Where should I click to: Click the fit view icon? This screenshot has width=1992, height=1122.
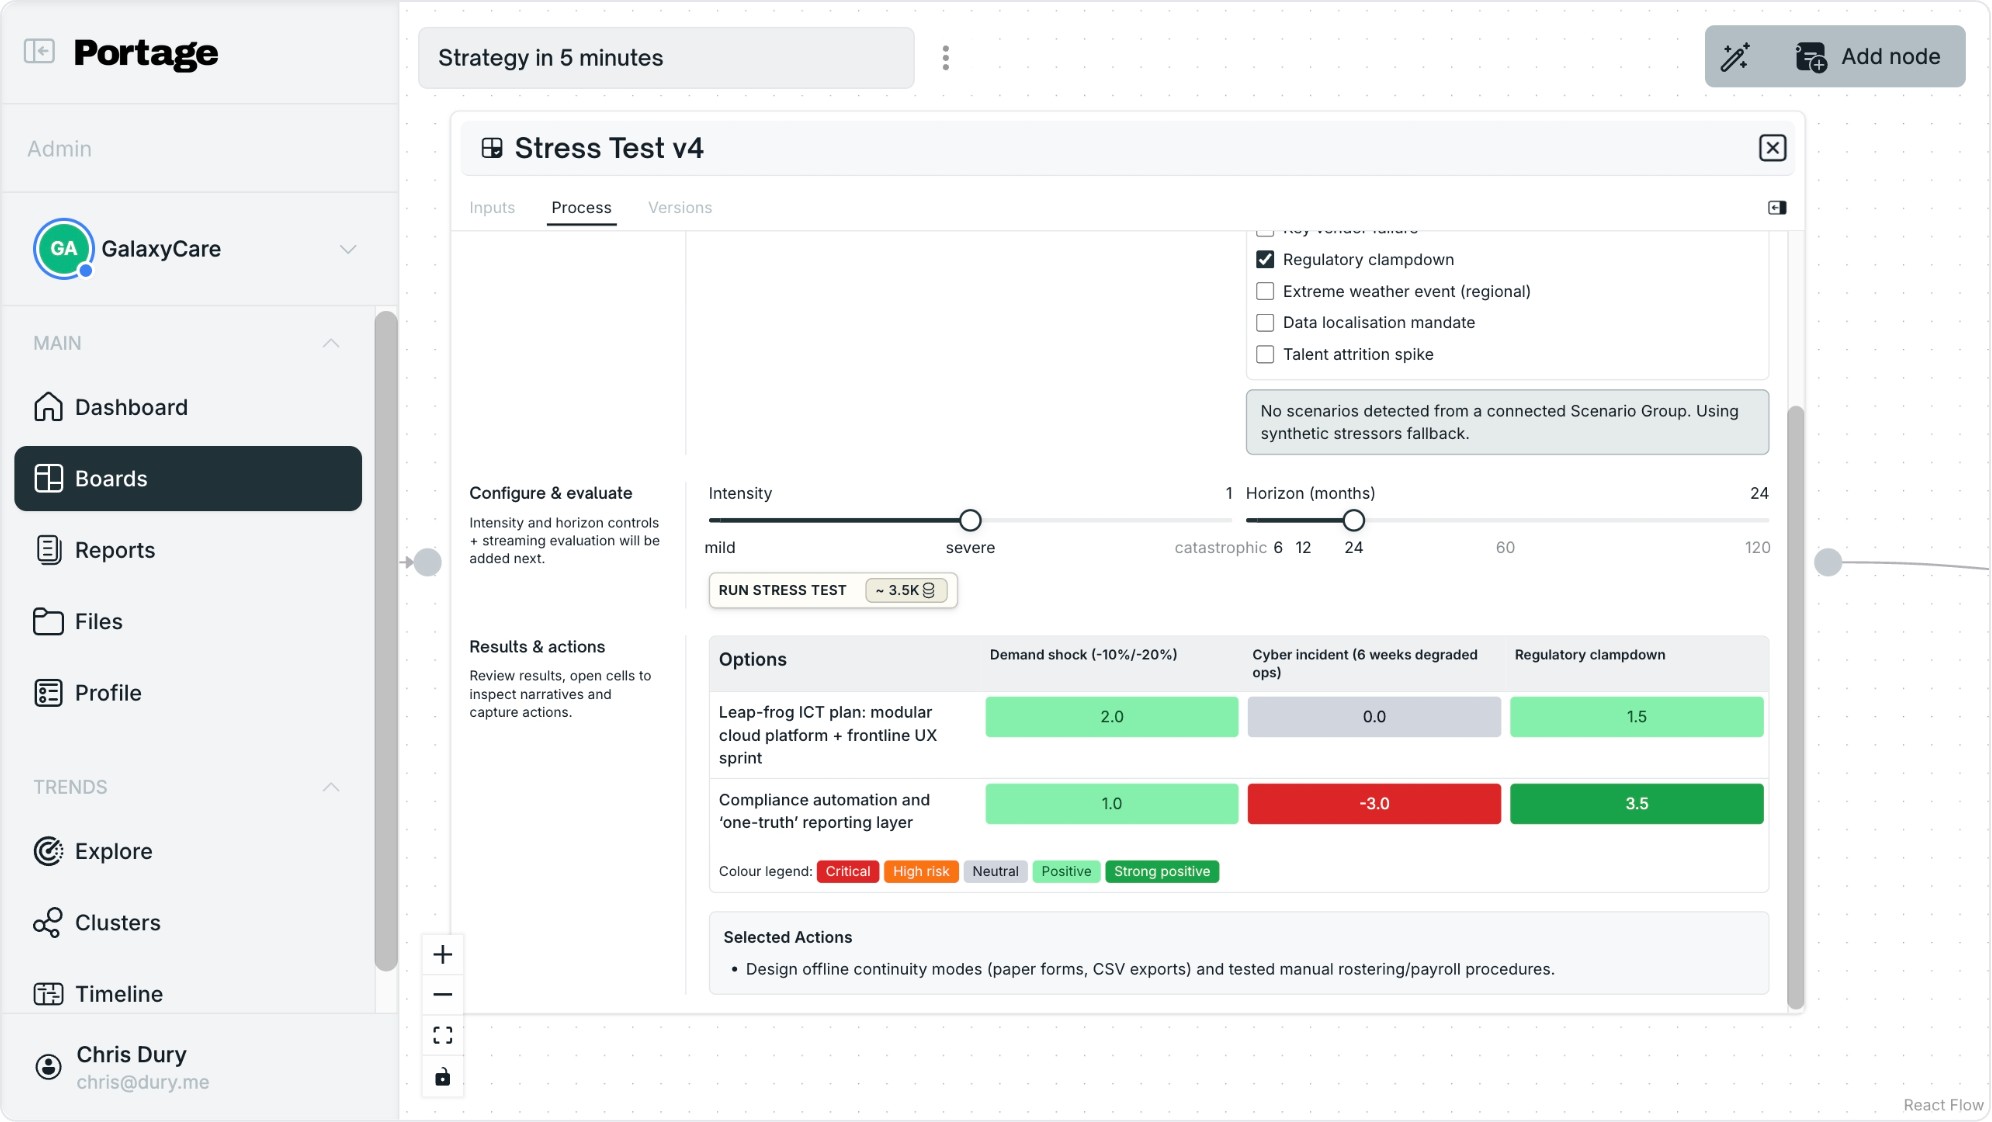tap(443, 1036)
